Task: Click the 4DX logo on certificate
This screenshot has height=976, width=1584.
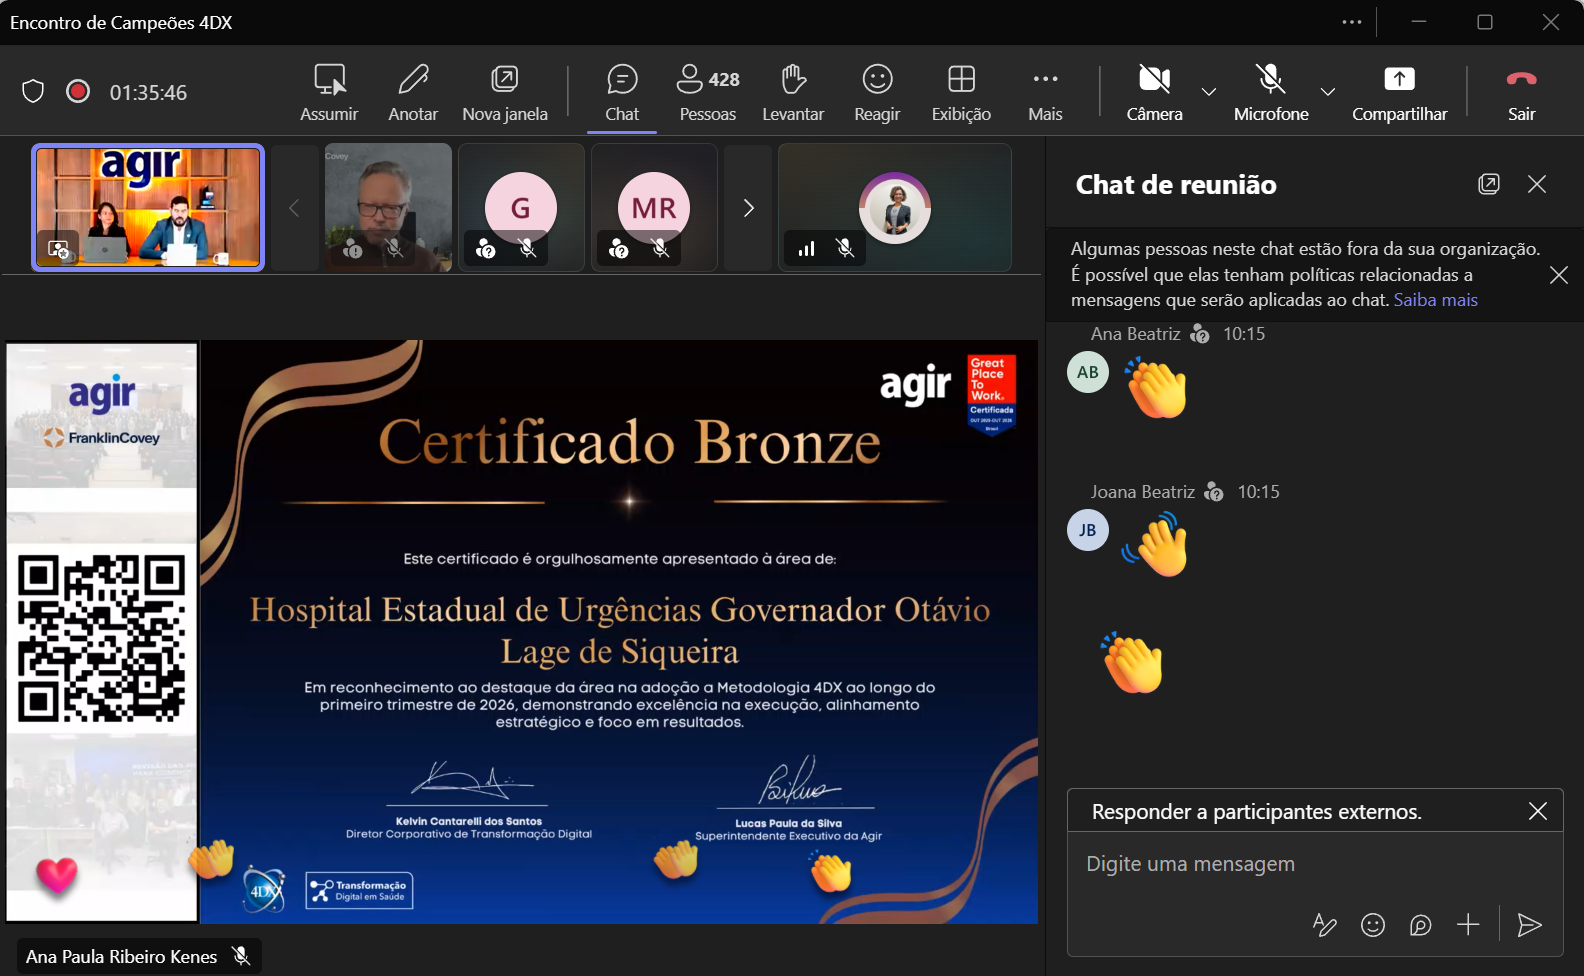Action: [264, 889]
